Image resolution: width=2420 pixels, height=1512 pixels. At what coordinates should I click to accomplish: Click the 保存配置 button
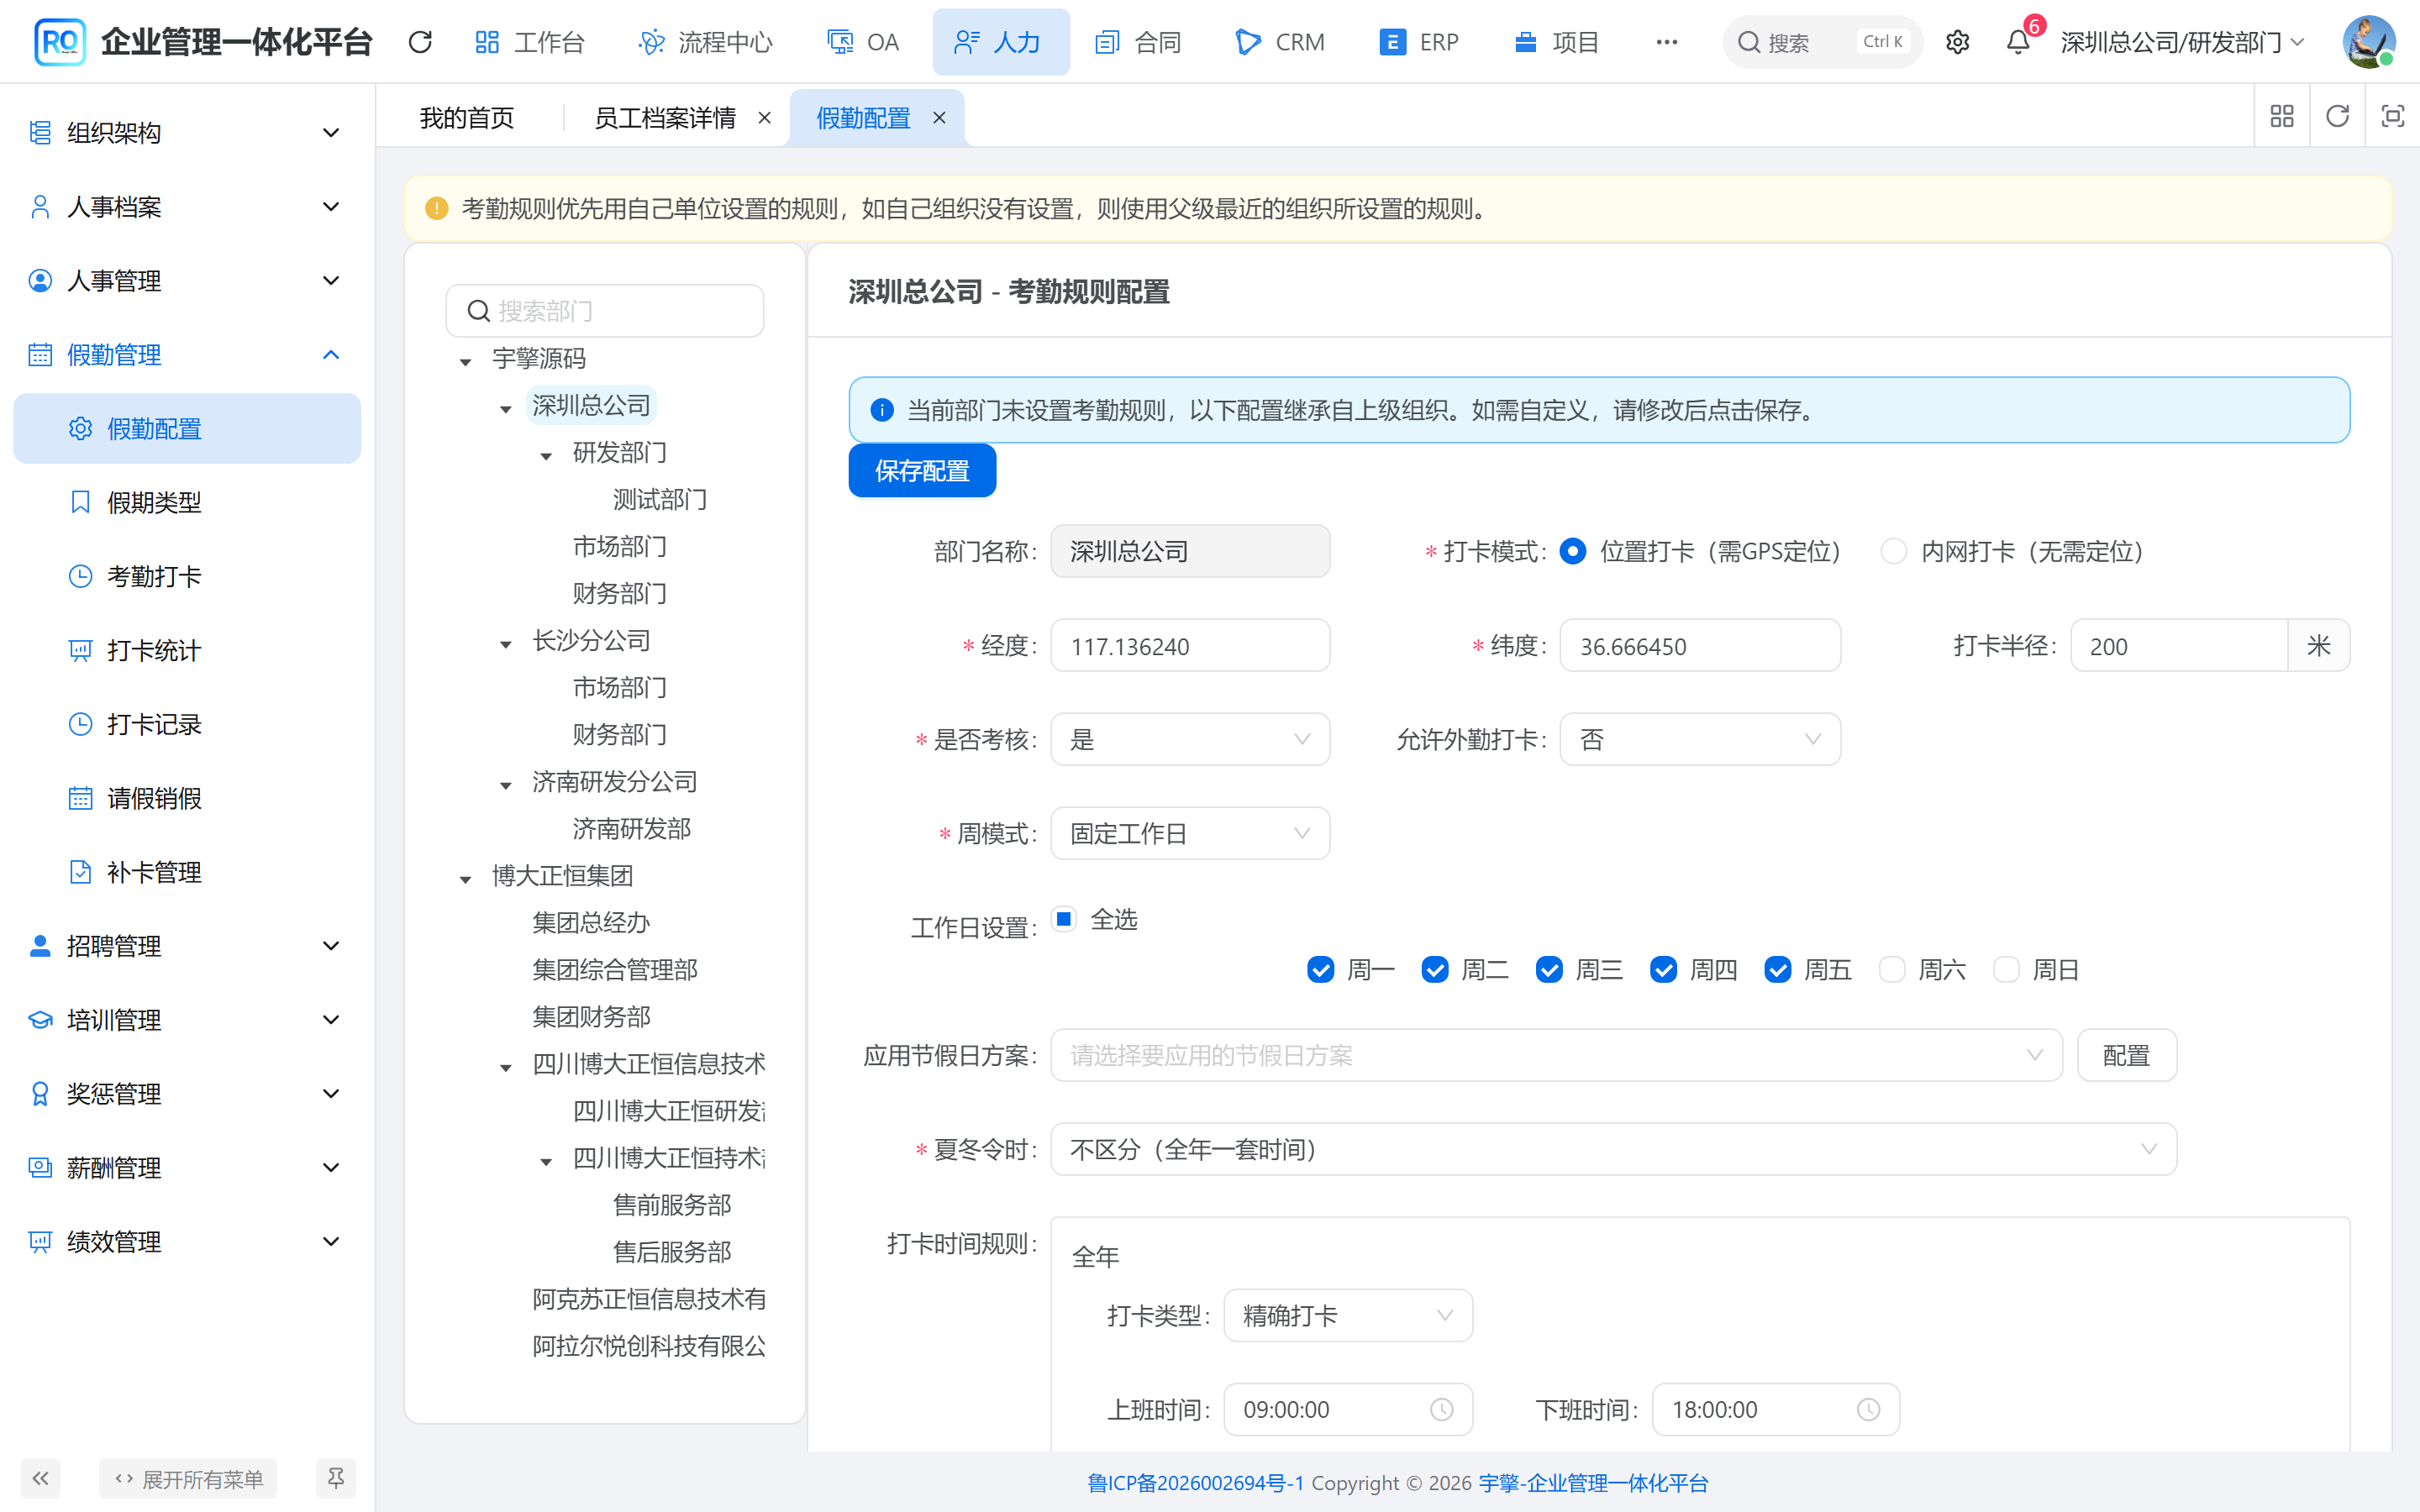[922, 470]
